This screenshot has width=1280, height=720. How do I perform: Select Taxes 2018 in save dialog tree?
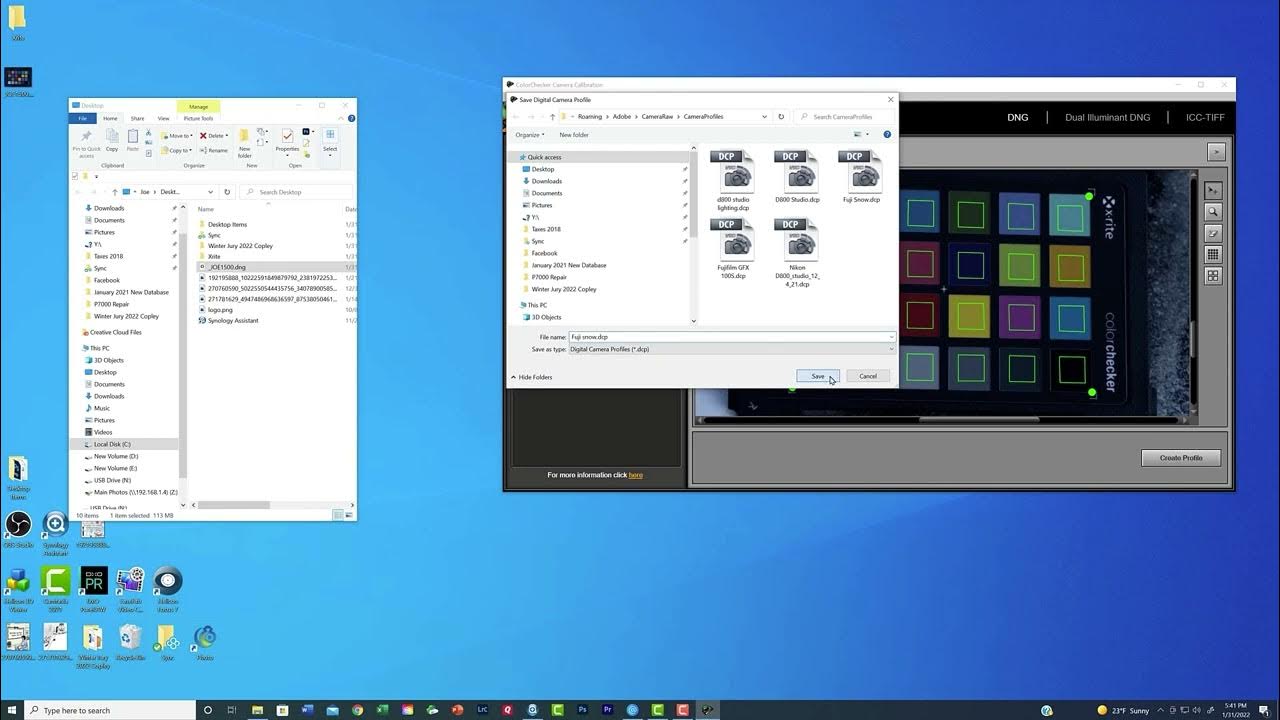pos(546,229)
